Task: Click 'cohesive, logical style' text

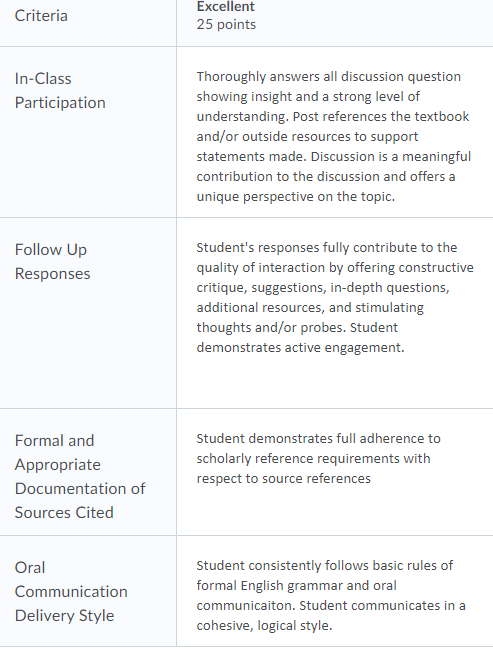Action: click(264, 626)
